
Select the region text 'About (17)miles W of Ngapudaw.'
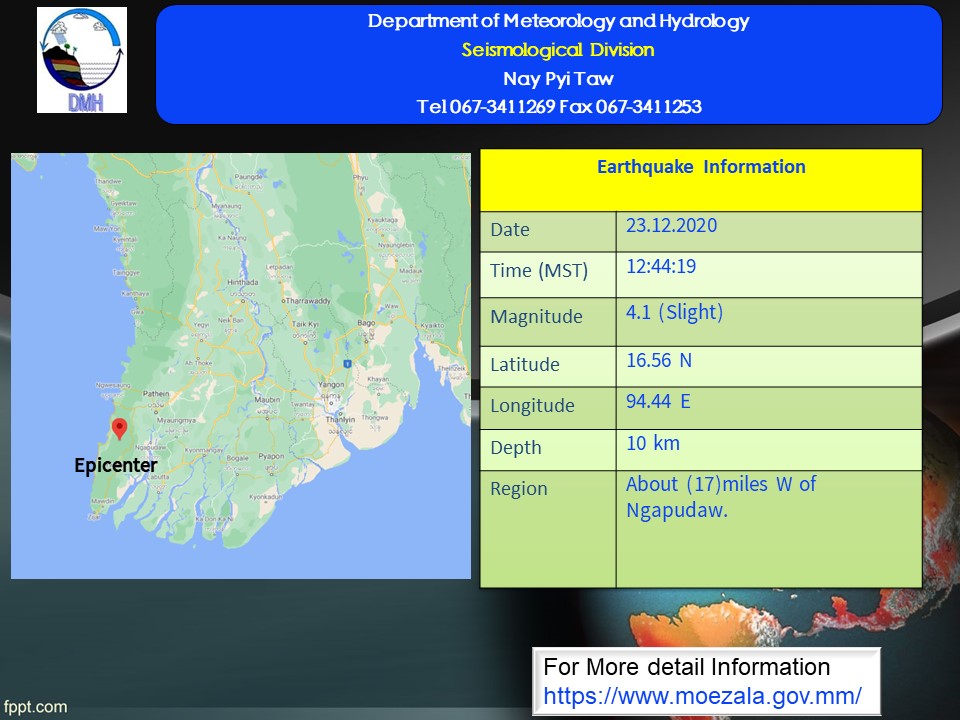pyautogui.click(x=721, y=497)
